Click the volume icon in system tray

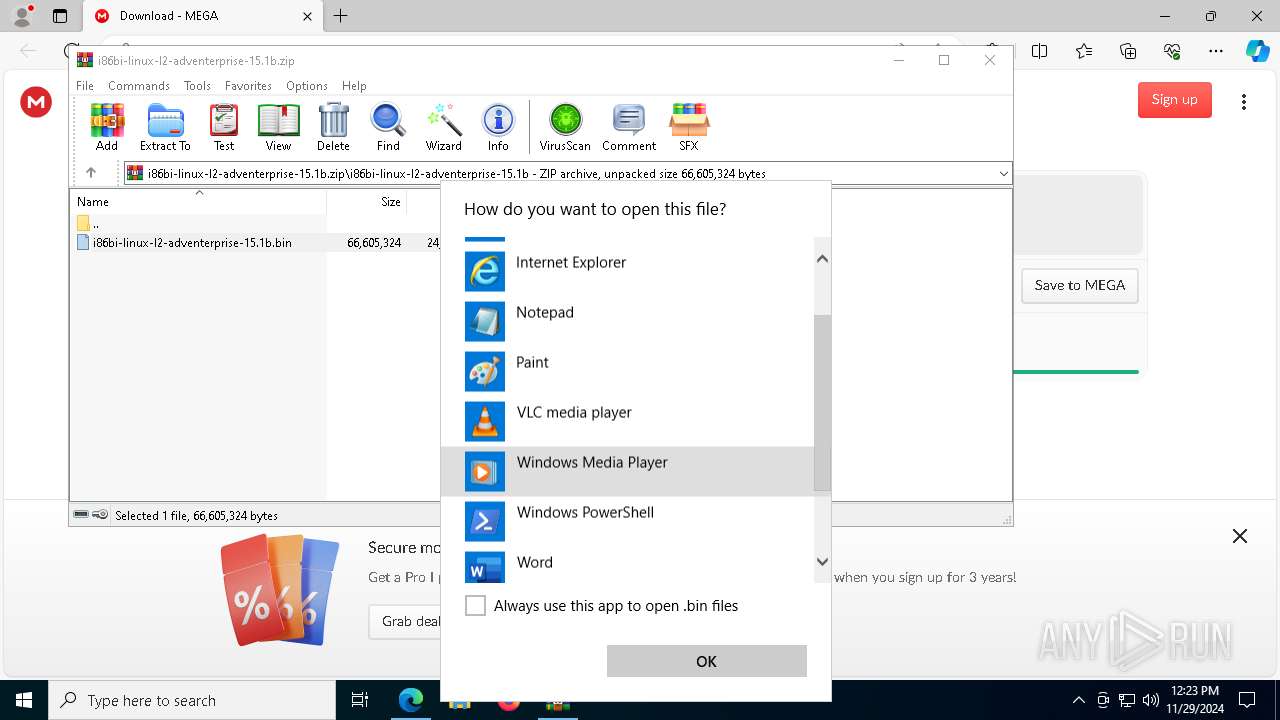1150,700
